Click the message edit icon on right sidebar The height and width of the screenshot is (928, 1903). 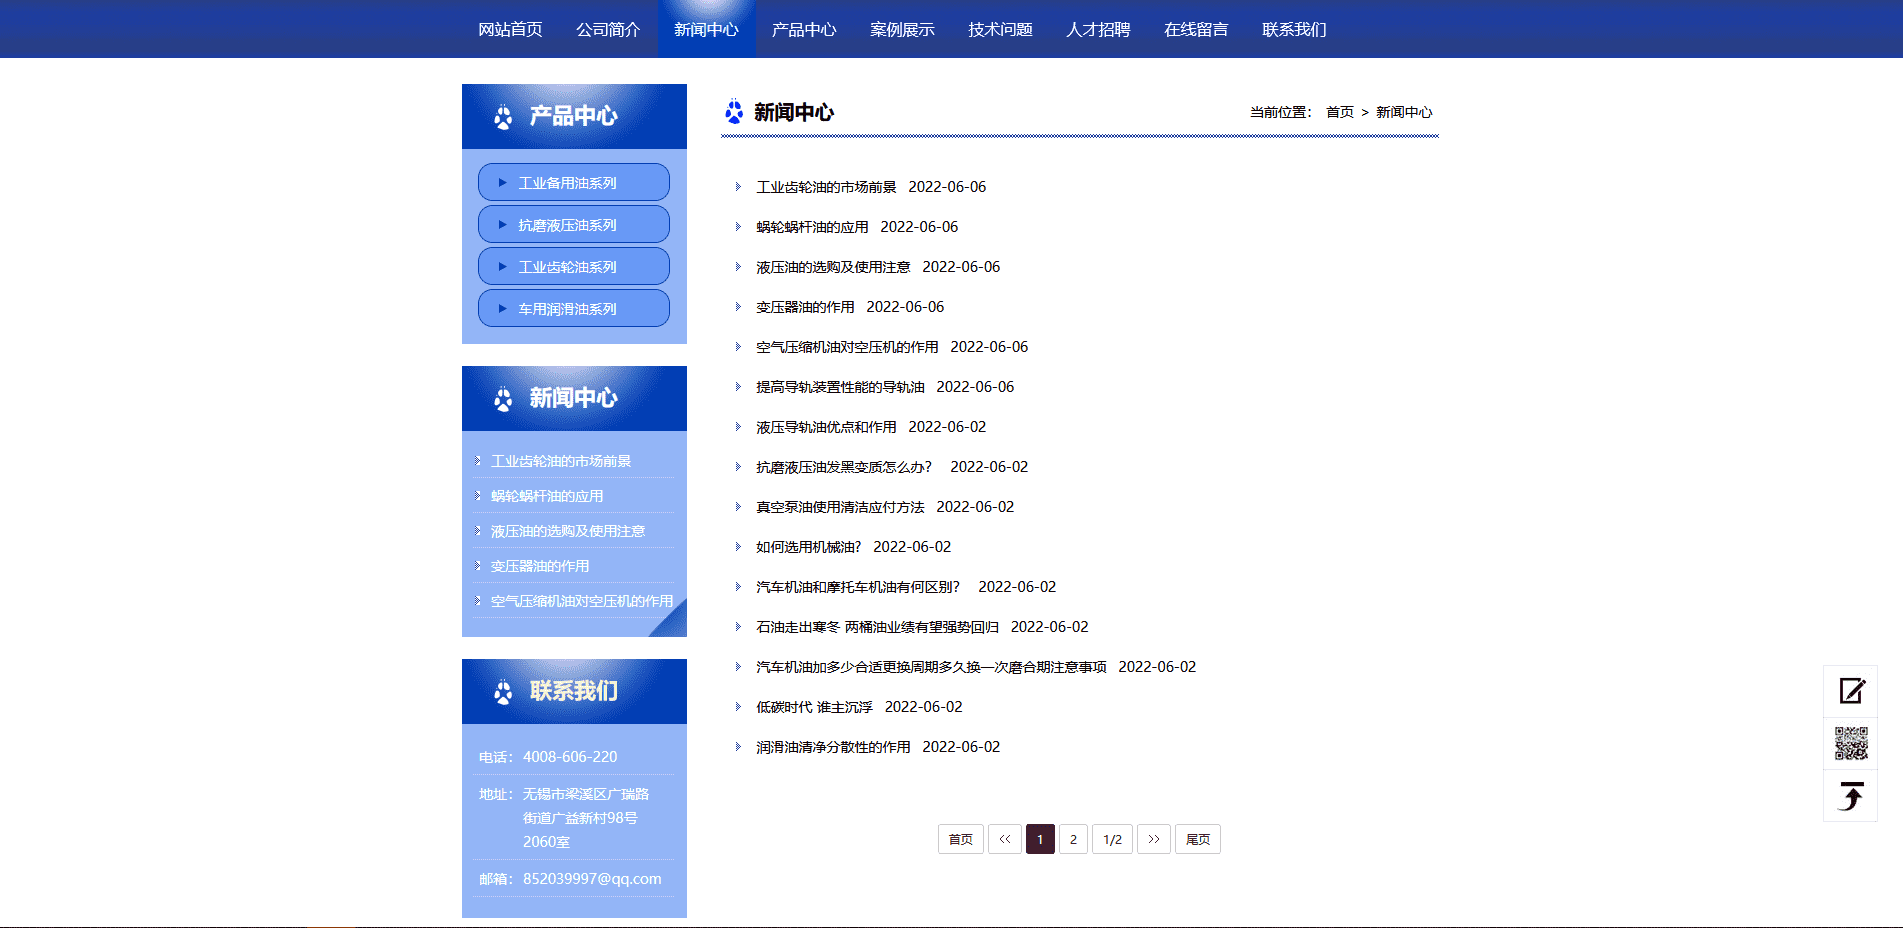[1851, 691]
